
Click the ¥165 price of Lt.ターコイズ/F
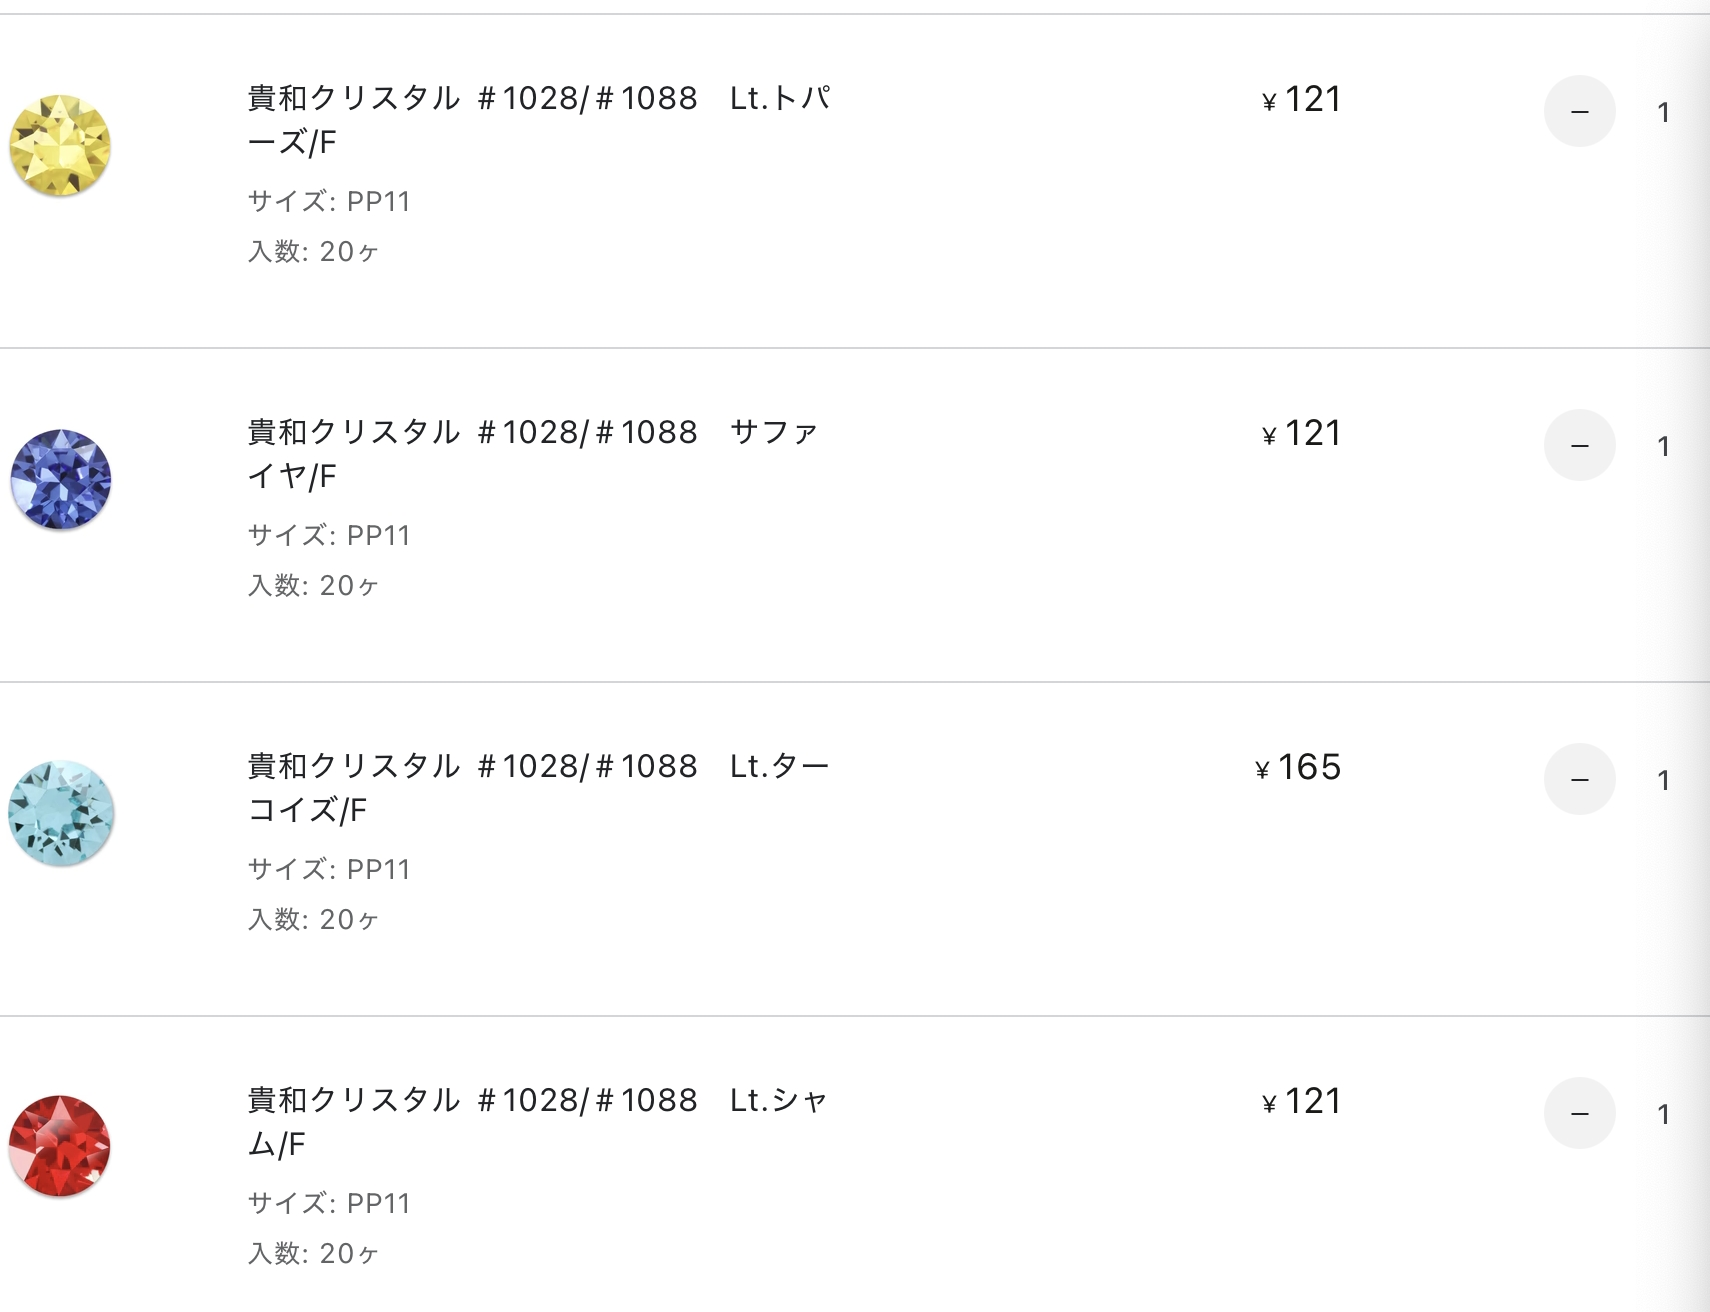1298,767
